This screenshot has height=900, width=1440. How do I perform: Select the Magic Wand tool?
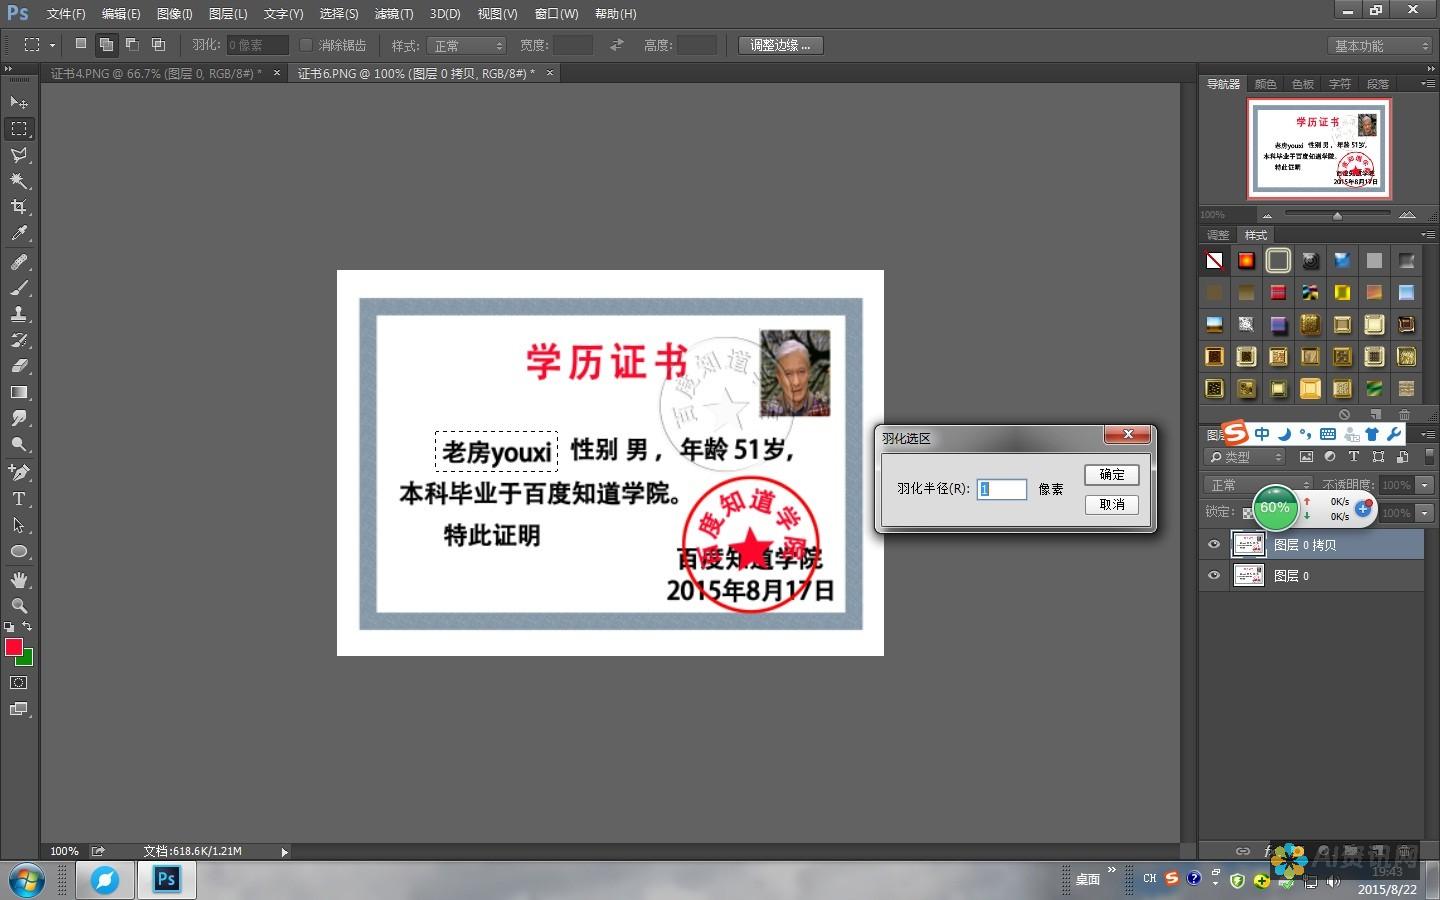tap(19, 180)
